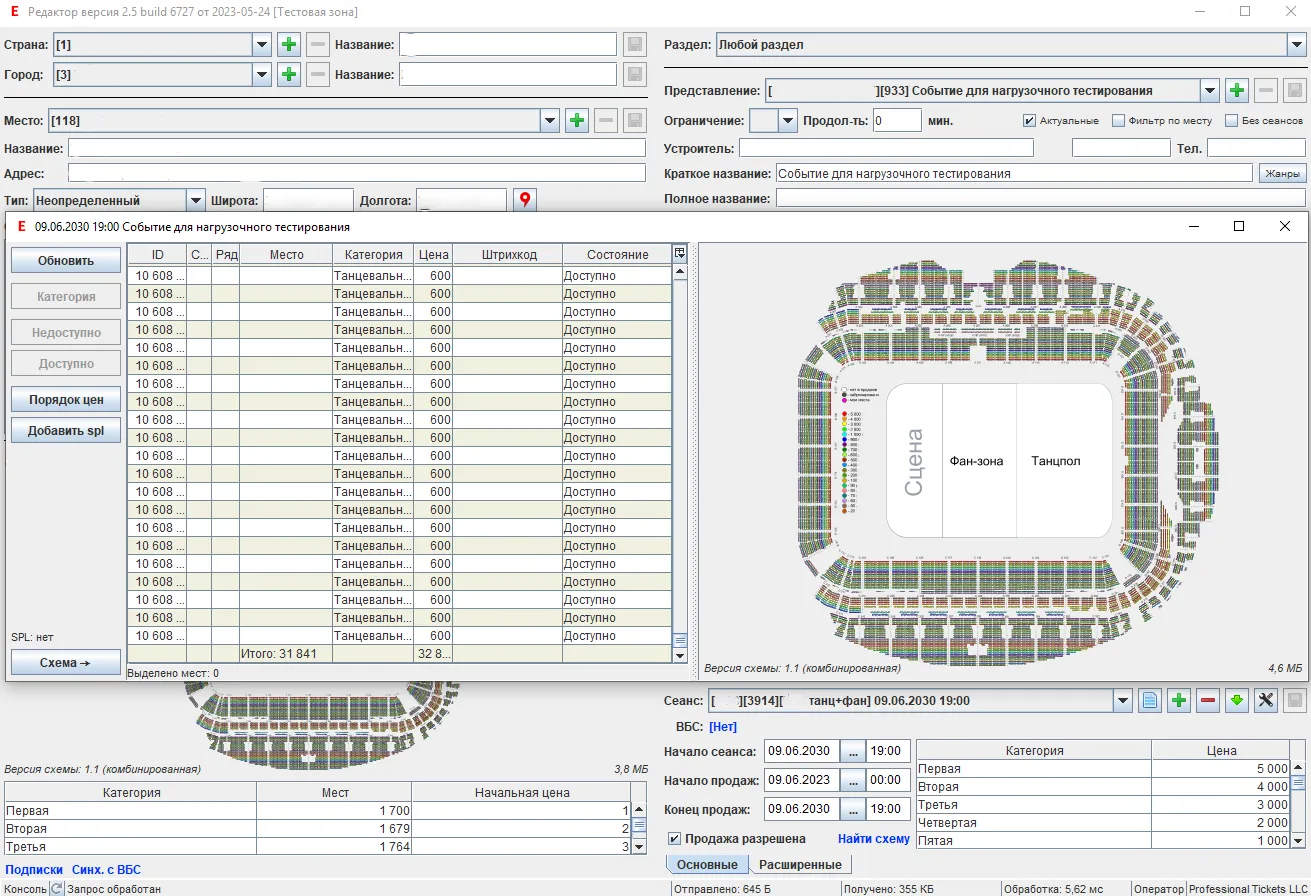Remove session with the red minus icon
1311x896 pixels.
(x=1208, y=701)
